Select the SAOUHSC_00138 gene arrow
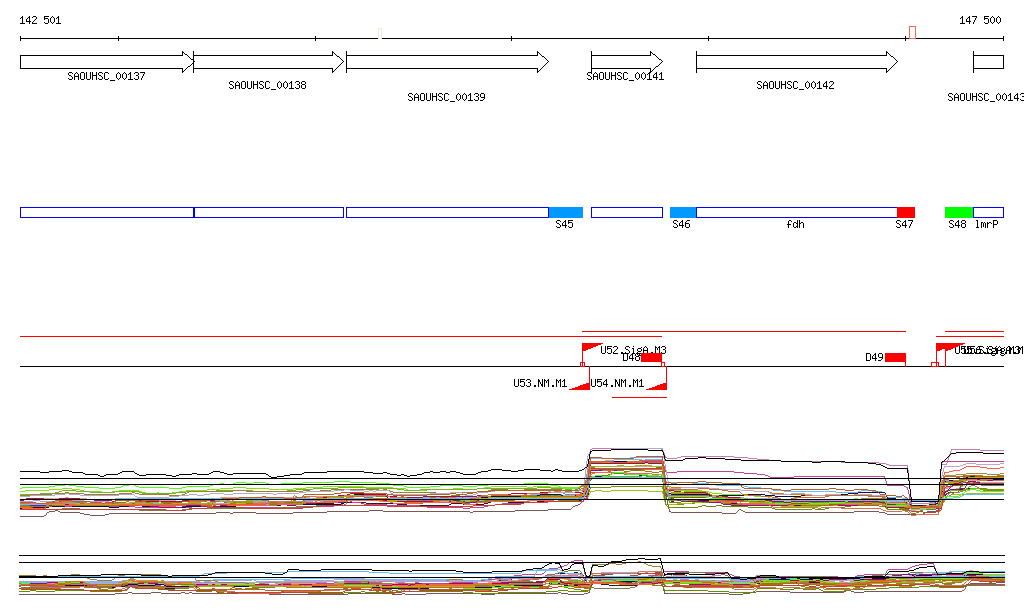This screenshot has width=1024, height=611. click(268, 62)
